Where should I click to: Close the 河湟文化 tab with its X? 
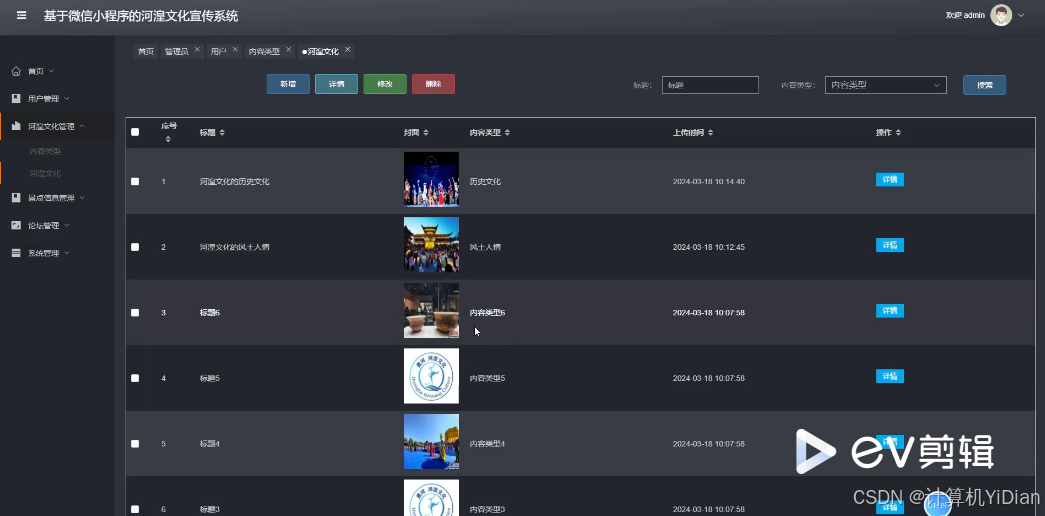click(x=347, y=49)
